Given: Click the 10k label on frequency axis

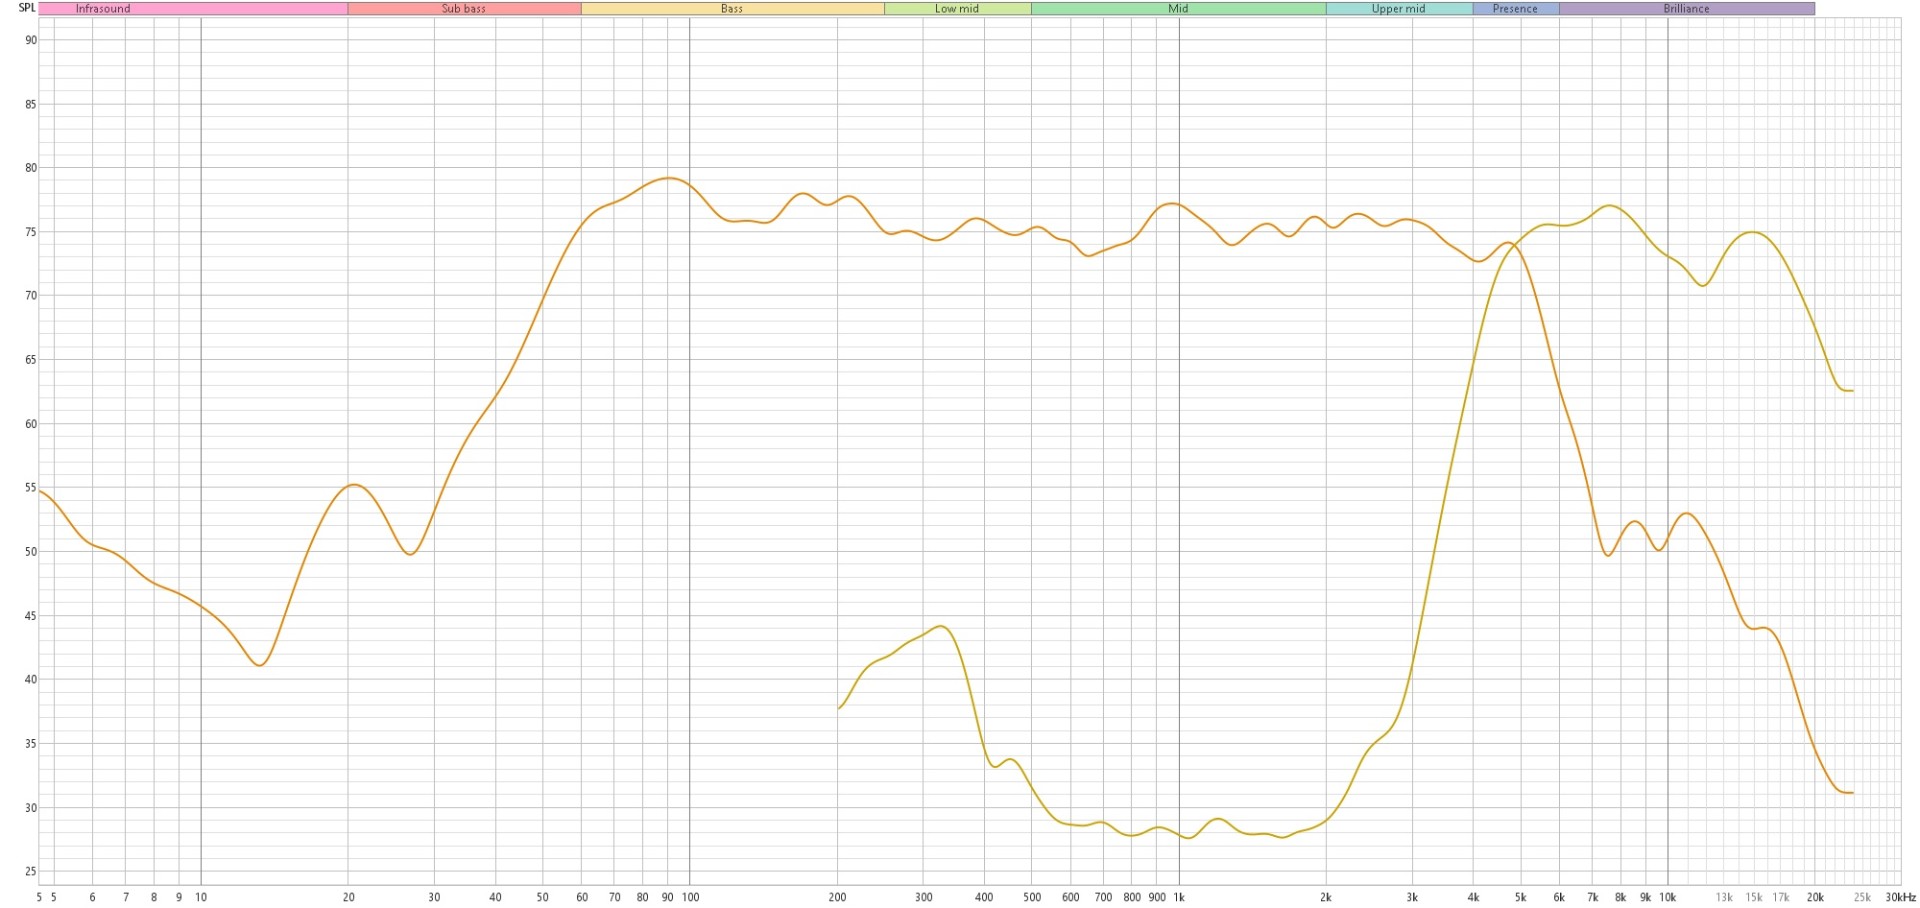Looking at the screenshot, I should coord(1667,897).
